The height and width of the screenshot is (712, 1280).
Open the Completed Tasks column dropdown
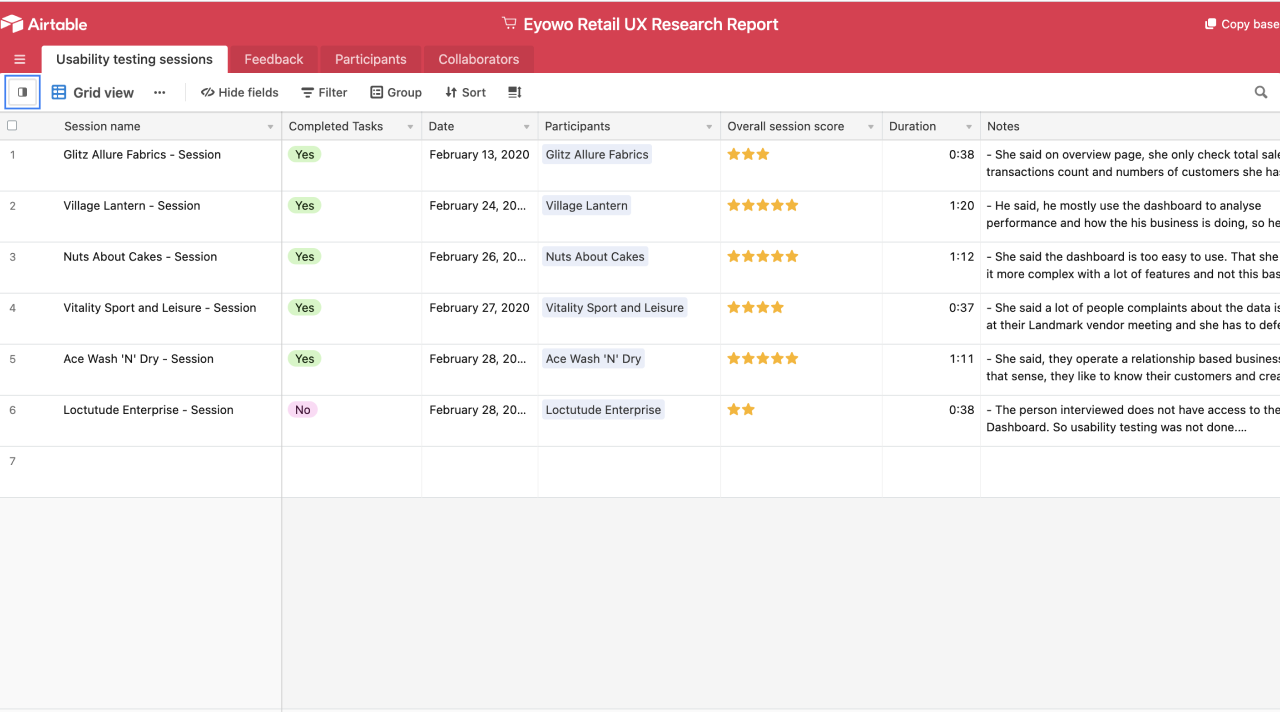pos(410,127)
